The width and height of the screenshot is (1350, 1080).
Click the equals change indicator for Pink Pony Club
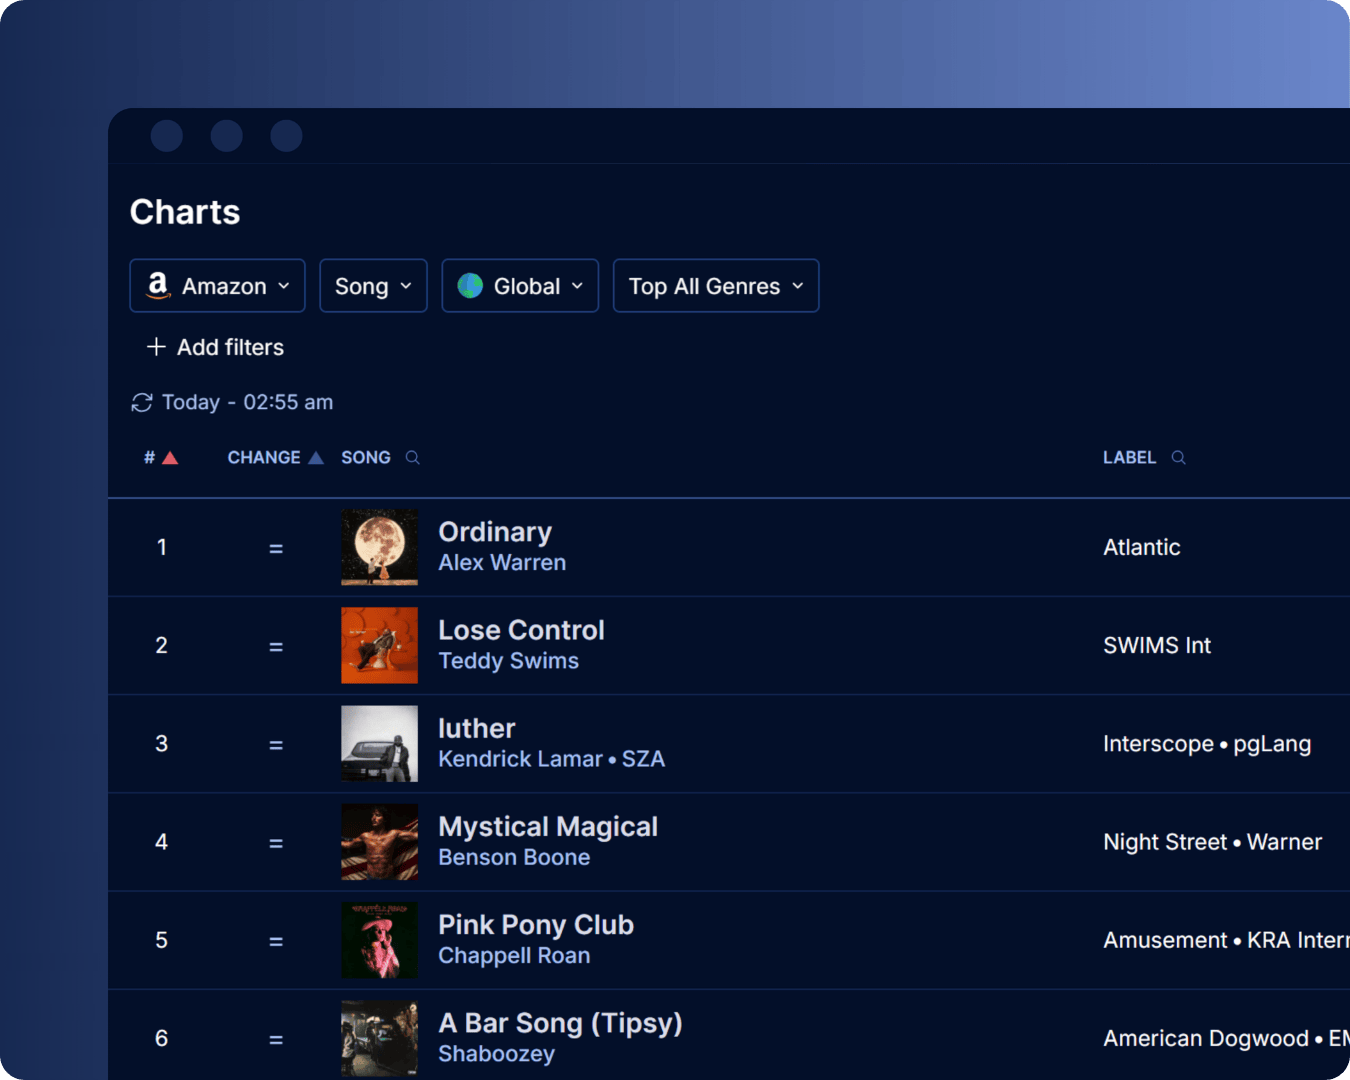coord(276,940)
